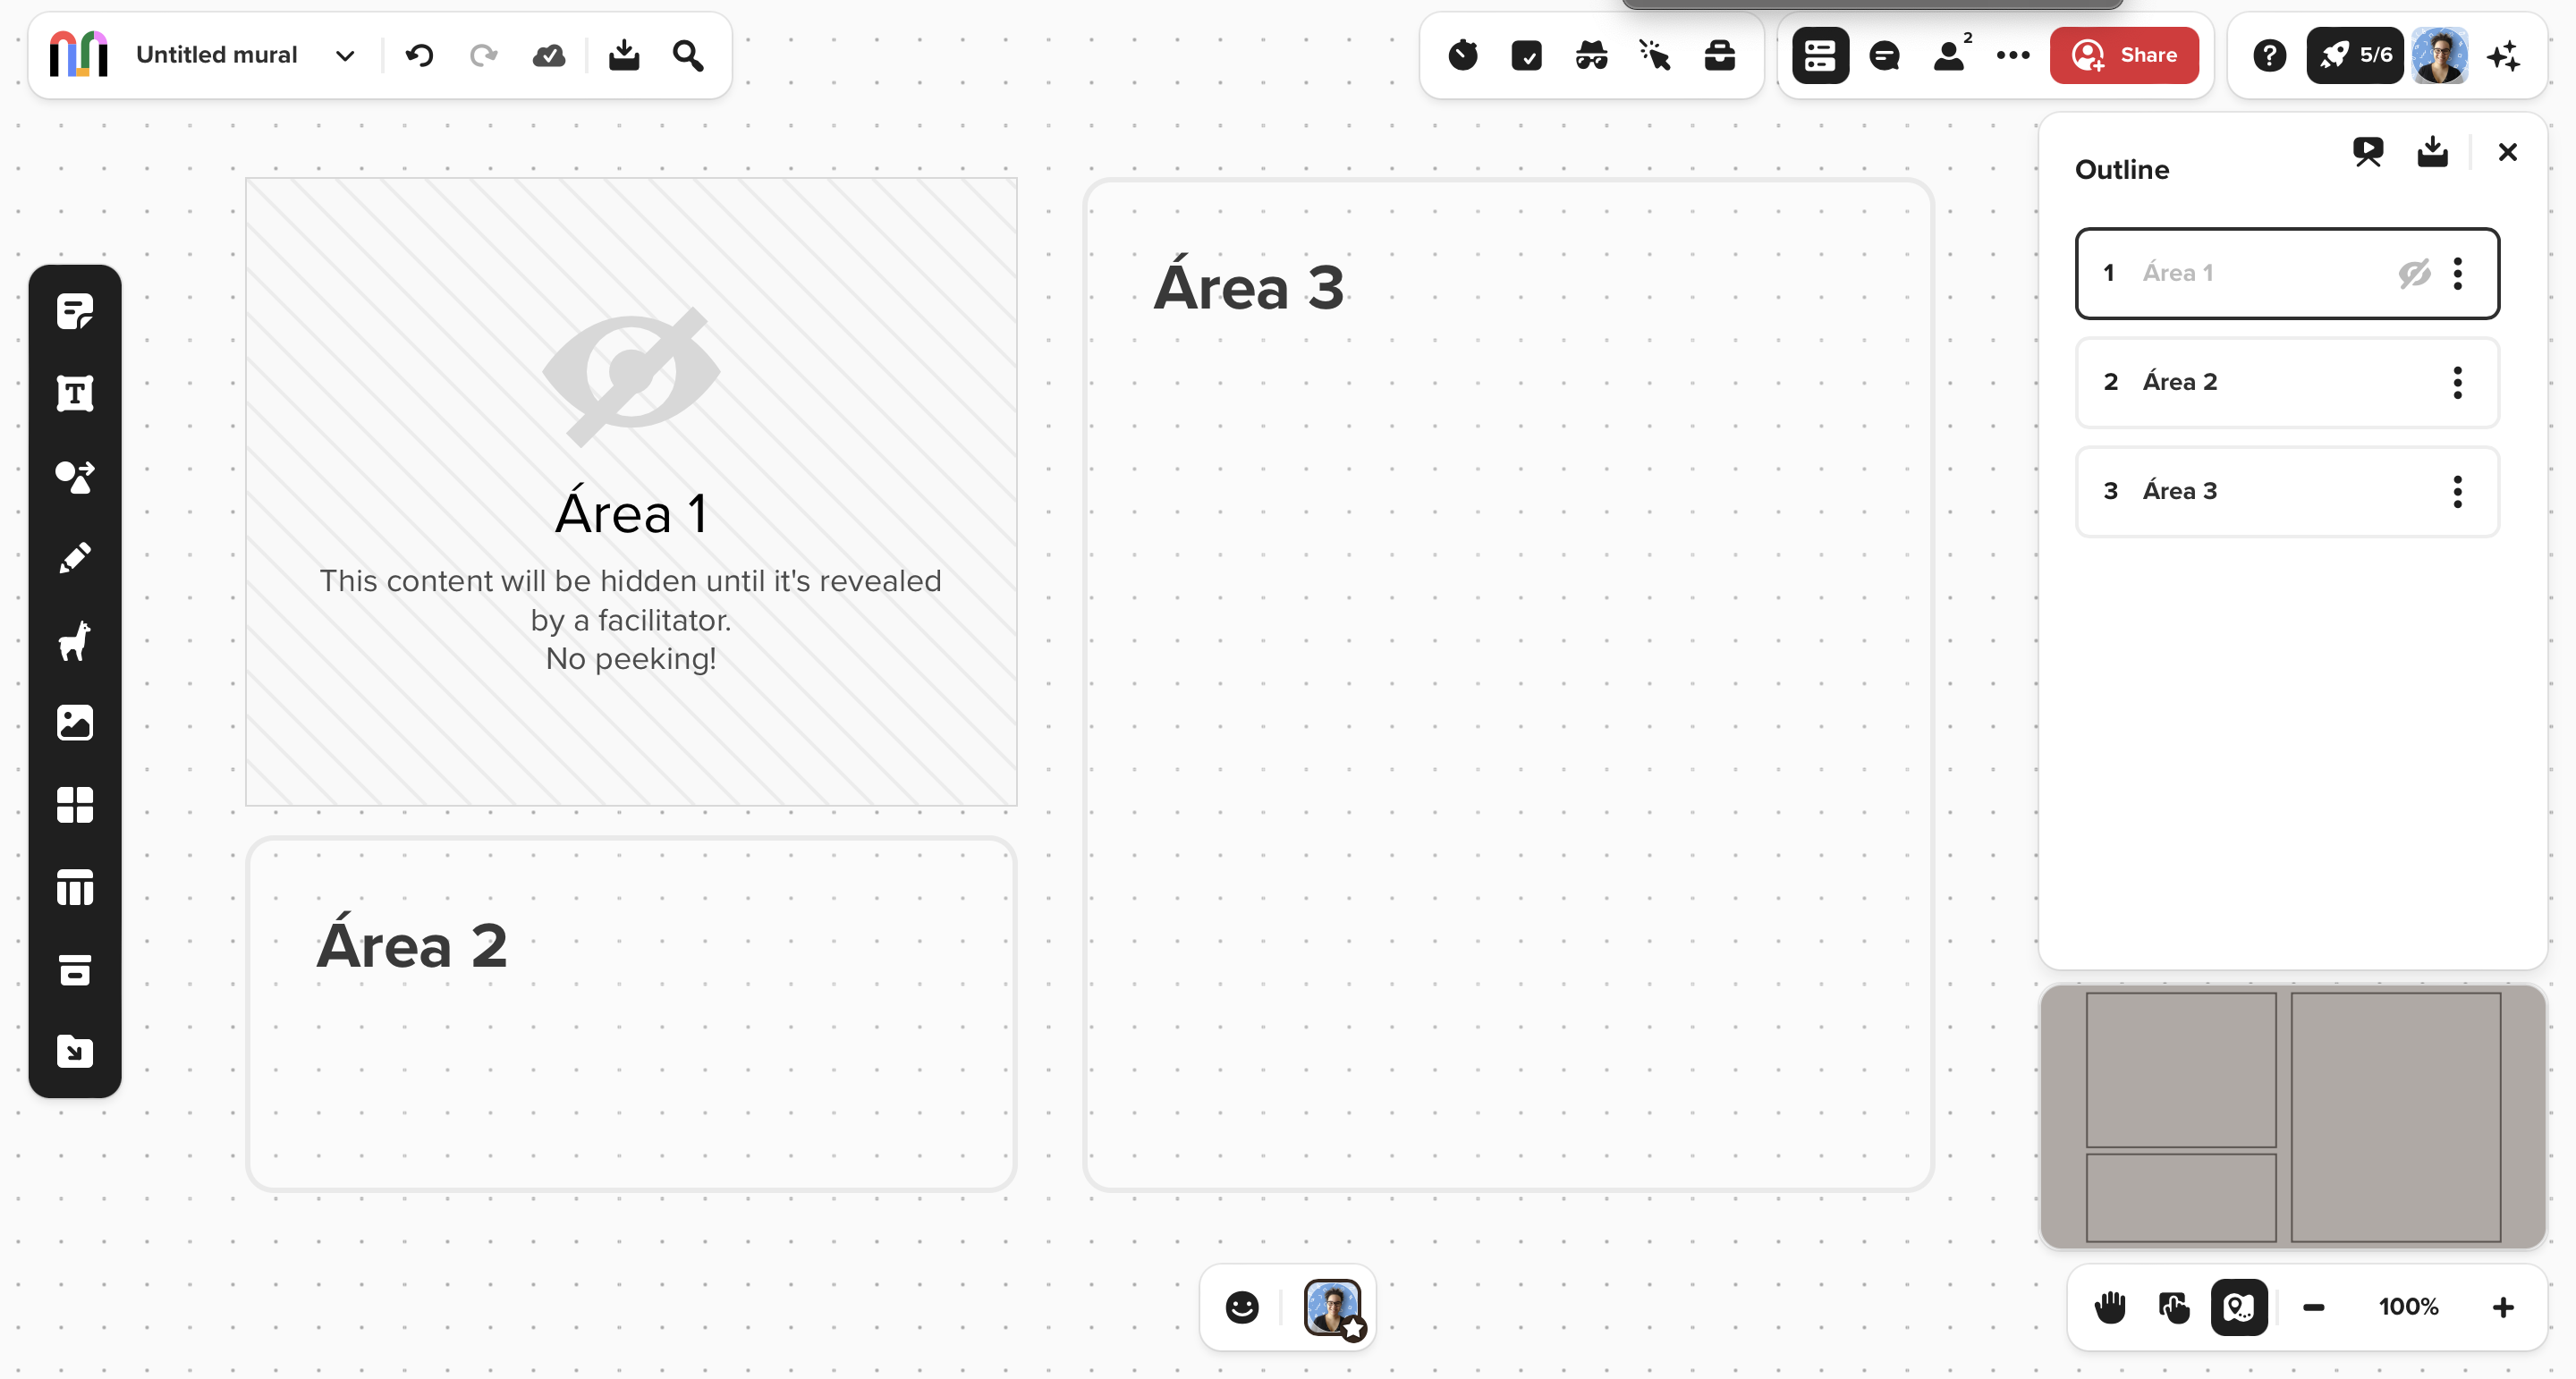Open the table tool in sidebar
Screen dimensions: 2576x1379
(75, 887)
